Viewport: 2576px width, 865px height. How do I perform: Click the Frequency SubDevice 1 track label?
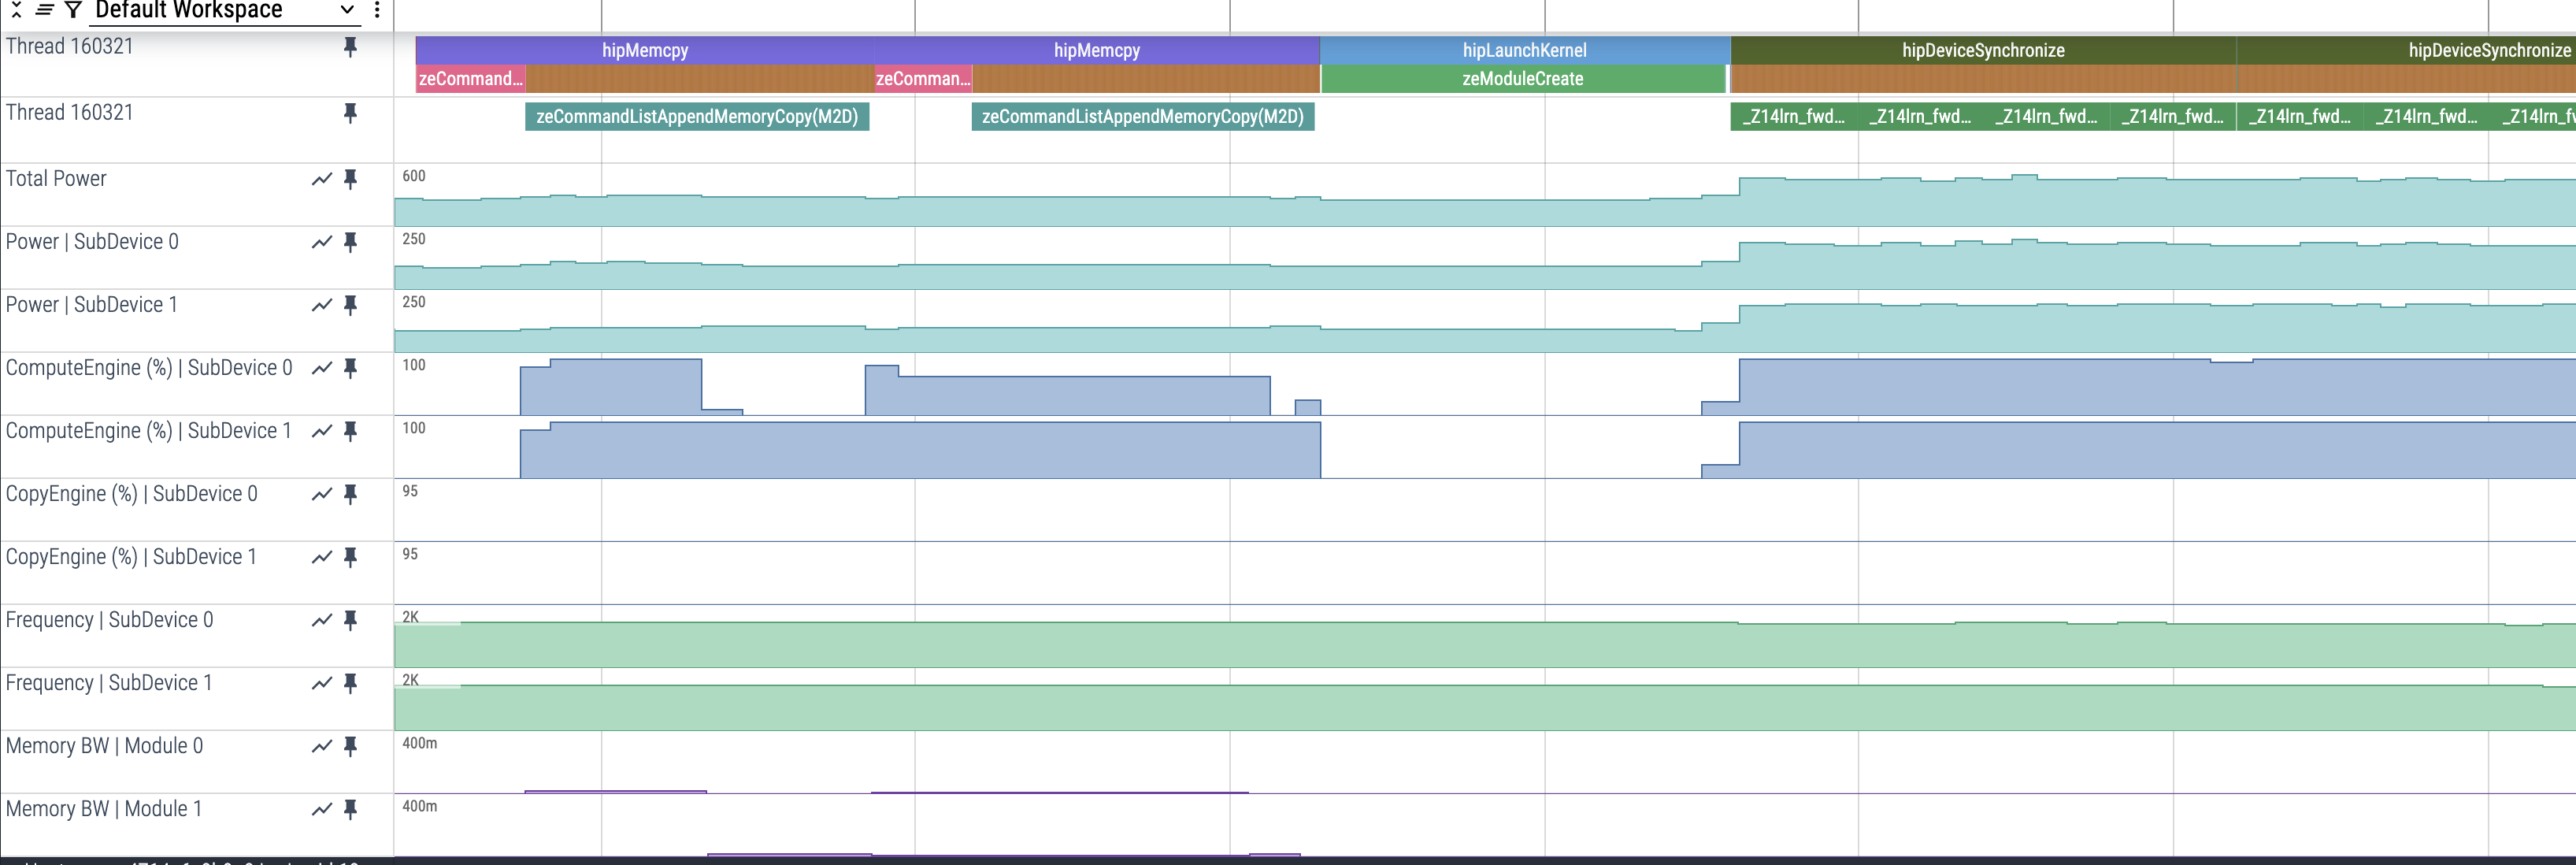[x=109, y=683]
